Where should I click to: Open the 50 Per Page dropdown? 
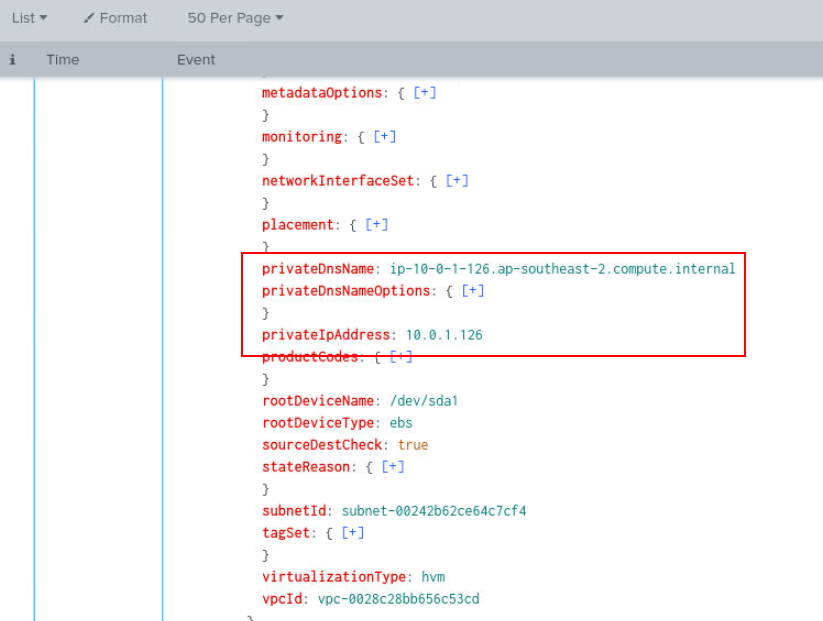pyautogui.click(x=235, y=18)
